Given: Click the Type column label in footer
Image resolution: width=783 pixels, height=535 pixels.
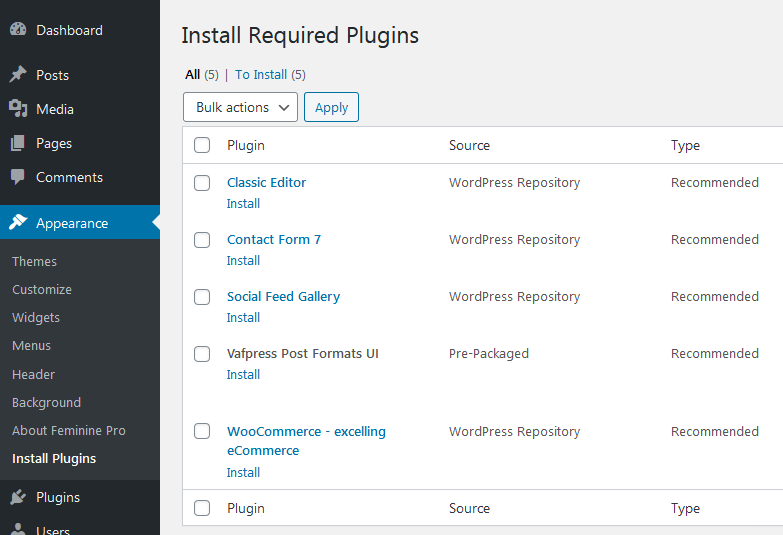Looking at the screenshot, I should point(685,508).
